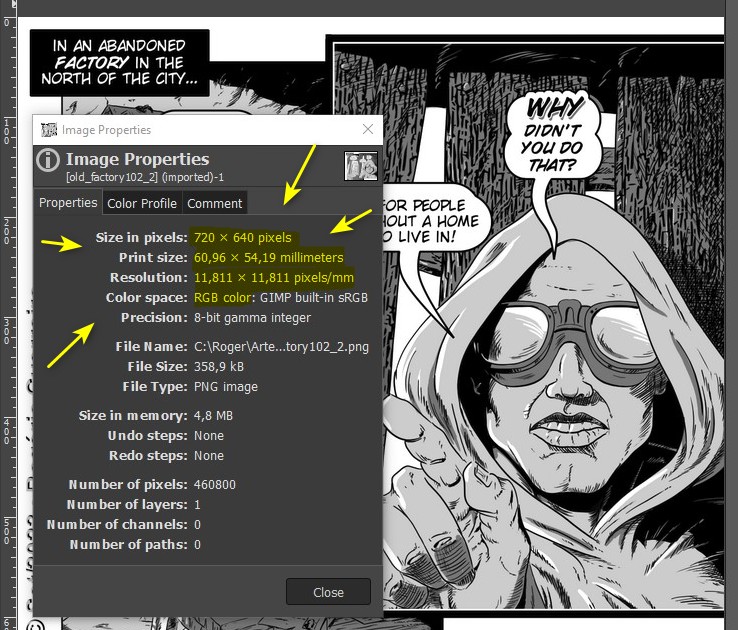Click the 'Precision:' label
This screenshot has width=738, height=630.
click(x=154, y=318)
